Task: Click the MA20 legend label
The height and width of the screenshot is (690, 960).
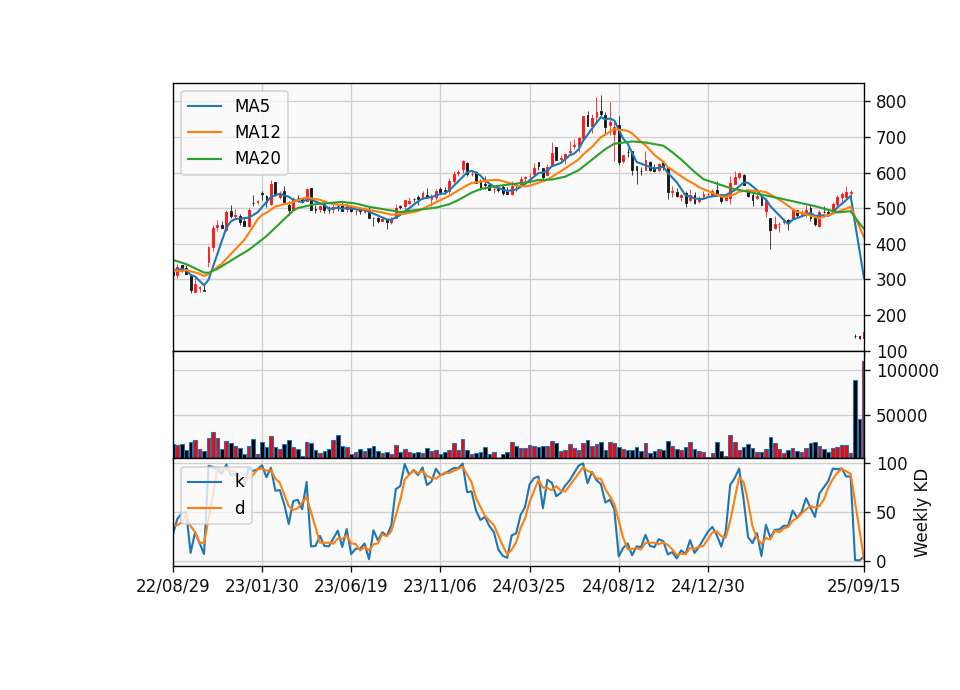Action: pos(257,158)
